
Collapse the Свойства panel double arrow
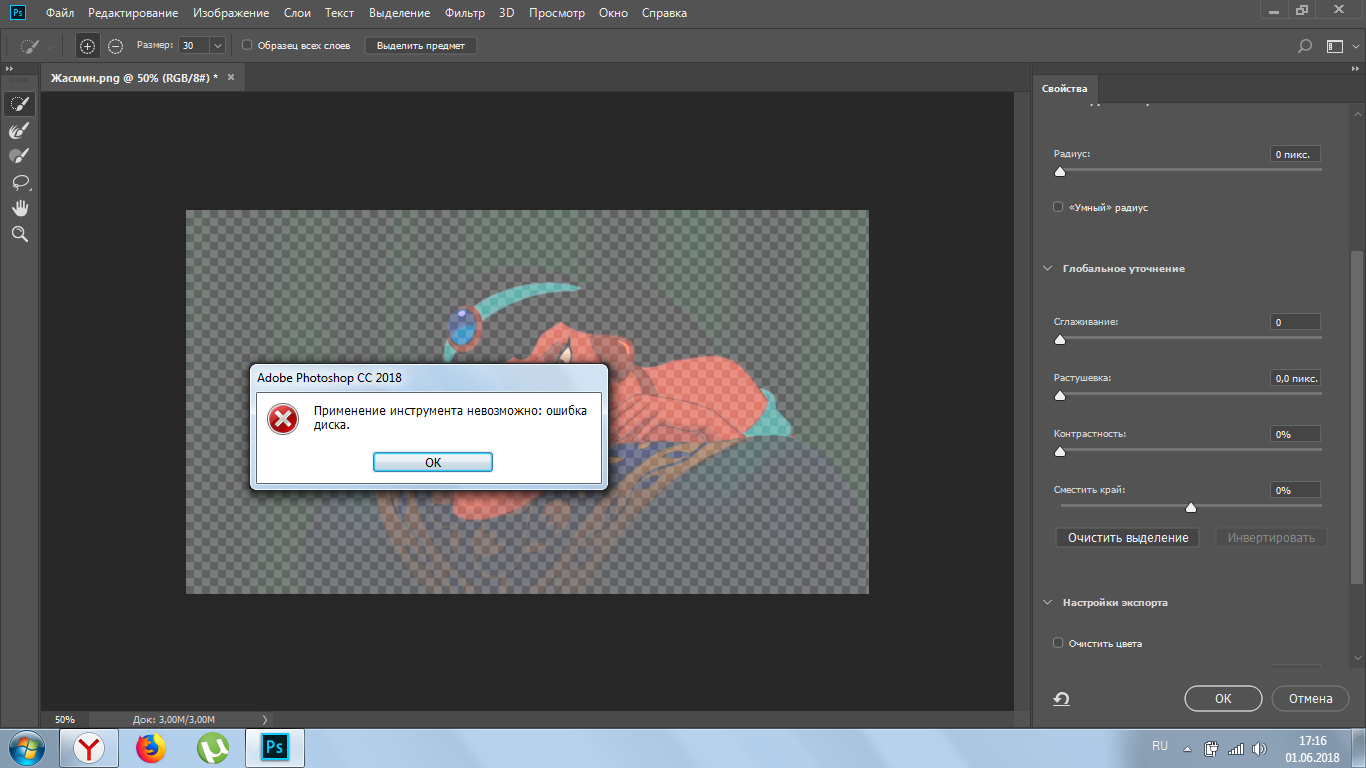click(1353, 68)
